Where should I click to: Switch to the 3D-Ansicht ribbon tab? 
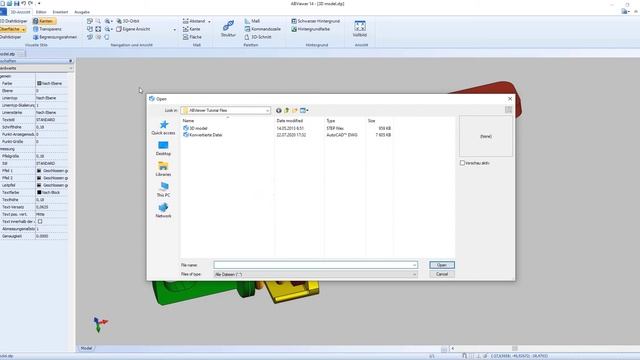tap(20, 12)
